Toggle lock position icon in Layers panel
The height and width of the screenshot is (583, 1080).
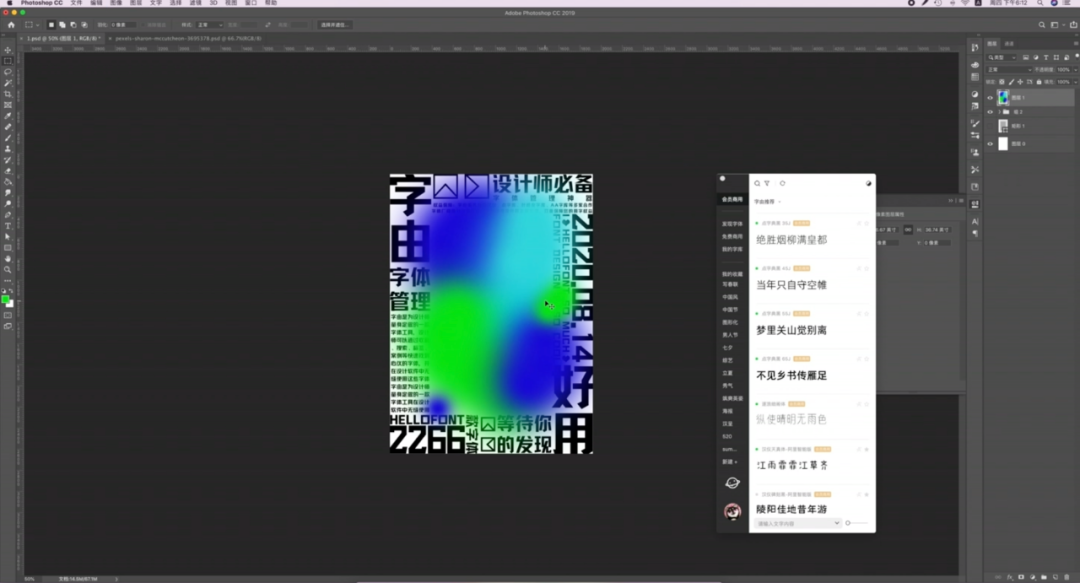(1020, 82)
